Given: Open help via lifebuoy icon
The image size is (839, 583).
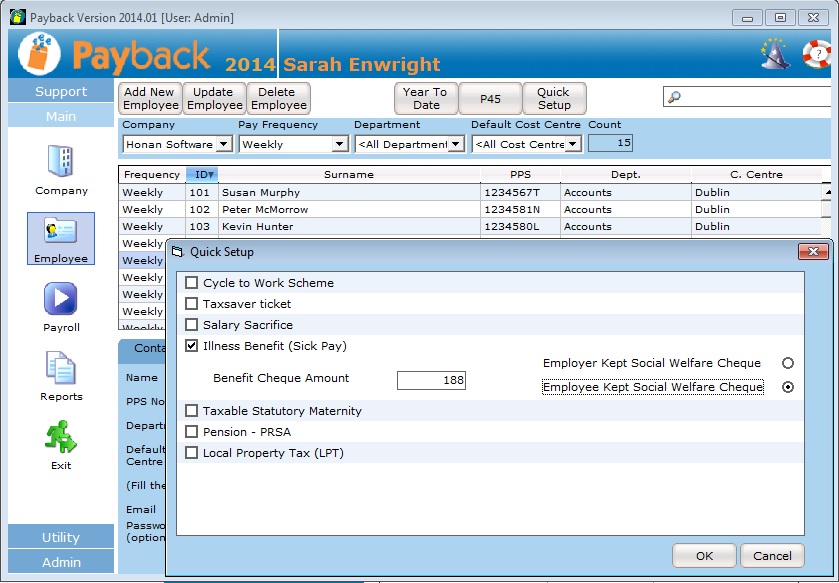Looking at the screenshot, I should [x=816, y=53].
